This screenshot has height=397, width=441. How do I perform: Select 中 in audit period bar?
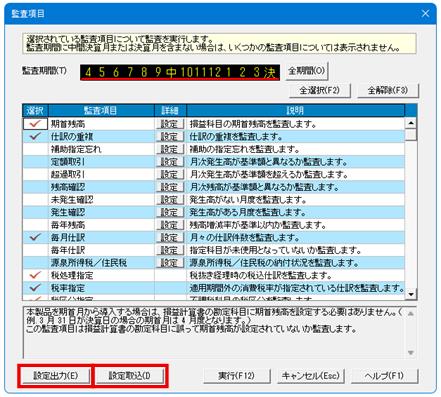click(x=172, y=72)
